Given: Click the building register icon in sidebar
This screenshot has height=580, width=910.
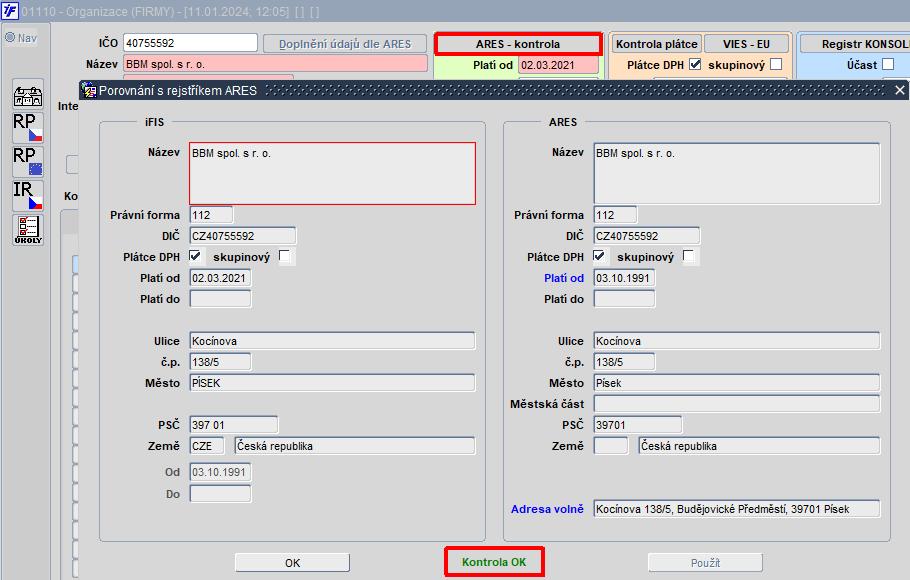Looking at the screenshot, I should 28,95.
